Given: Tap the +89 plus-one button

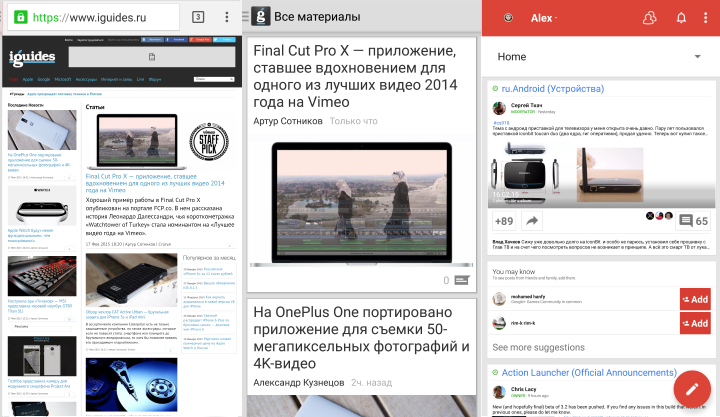Looking at the screenshot, I should [x=504, y=221].
